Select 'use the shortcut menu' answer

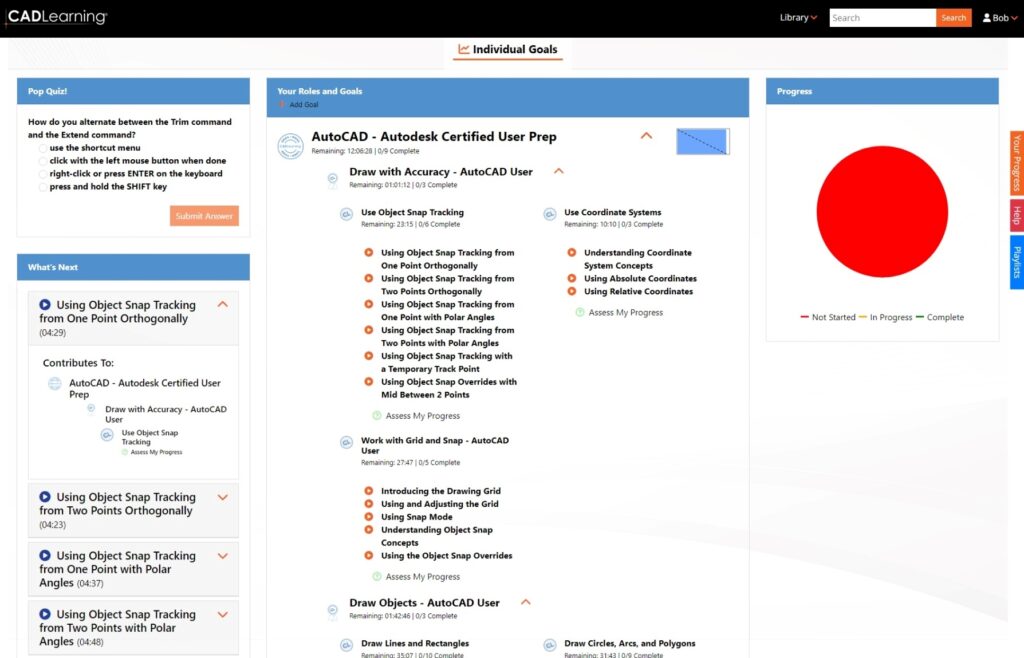coord(43,148)
